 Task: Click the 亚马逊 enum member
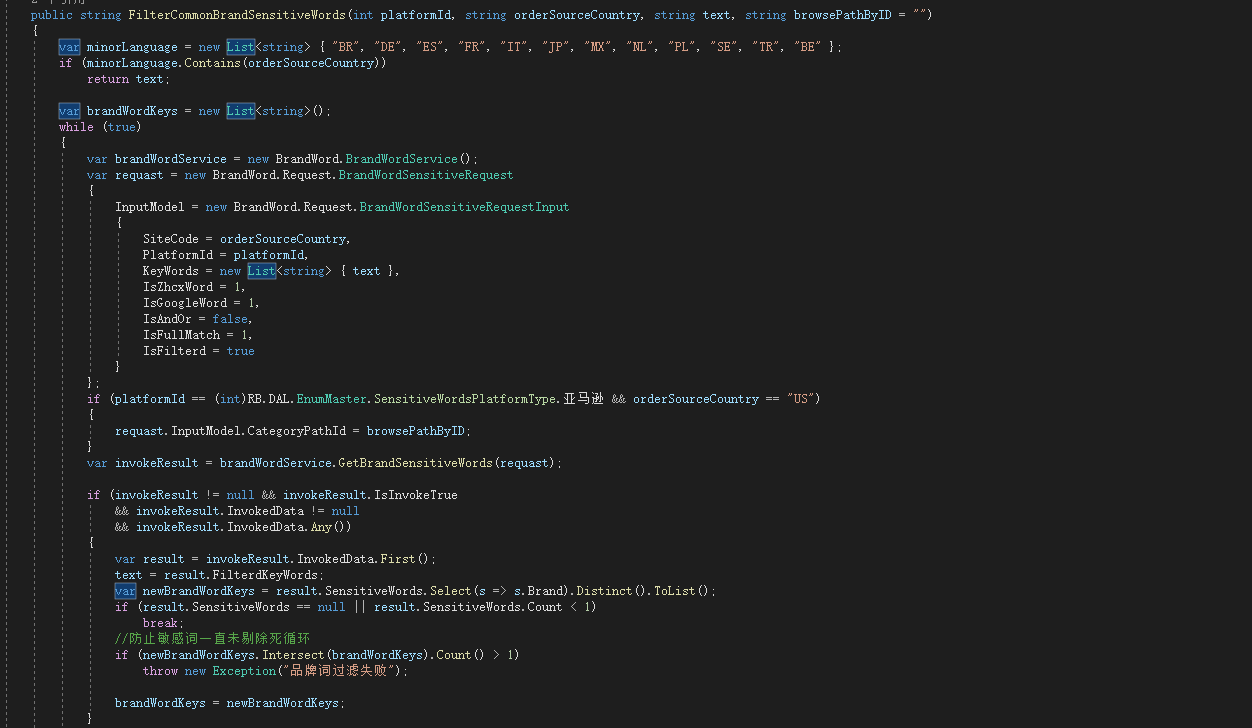click(584, 399)
